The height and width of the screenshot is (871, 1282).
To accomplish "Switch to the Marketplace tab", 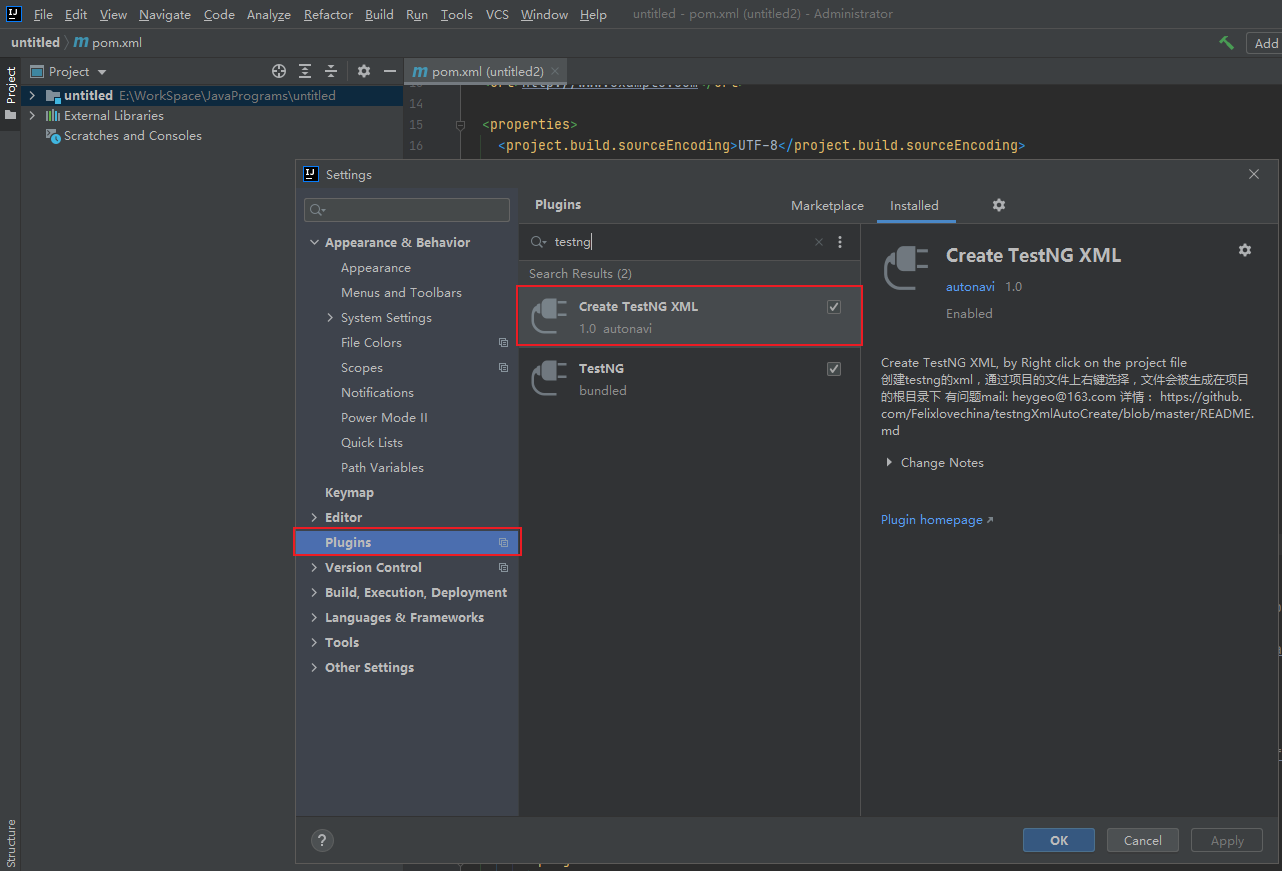I will pyautogui.click(x=827, y=205).
